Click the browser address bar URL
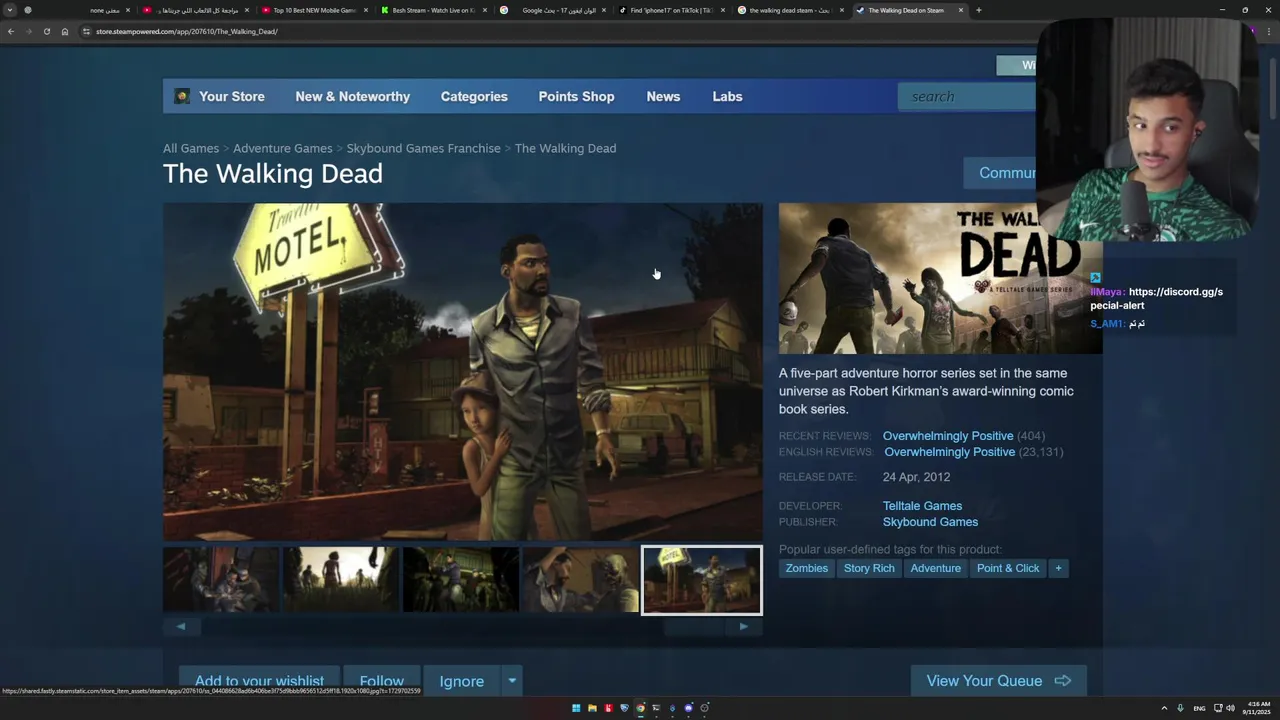 tap(186, 31)
